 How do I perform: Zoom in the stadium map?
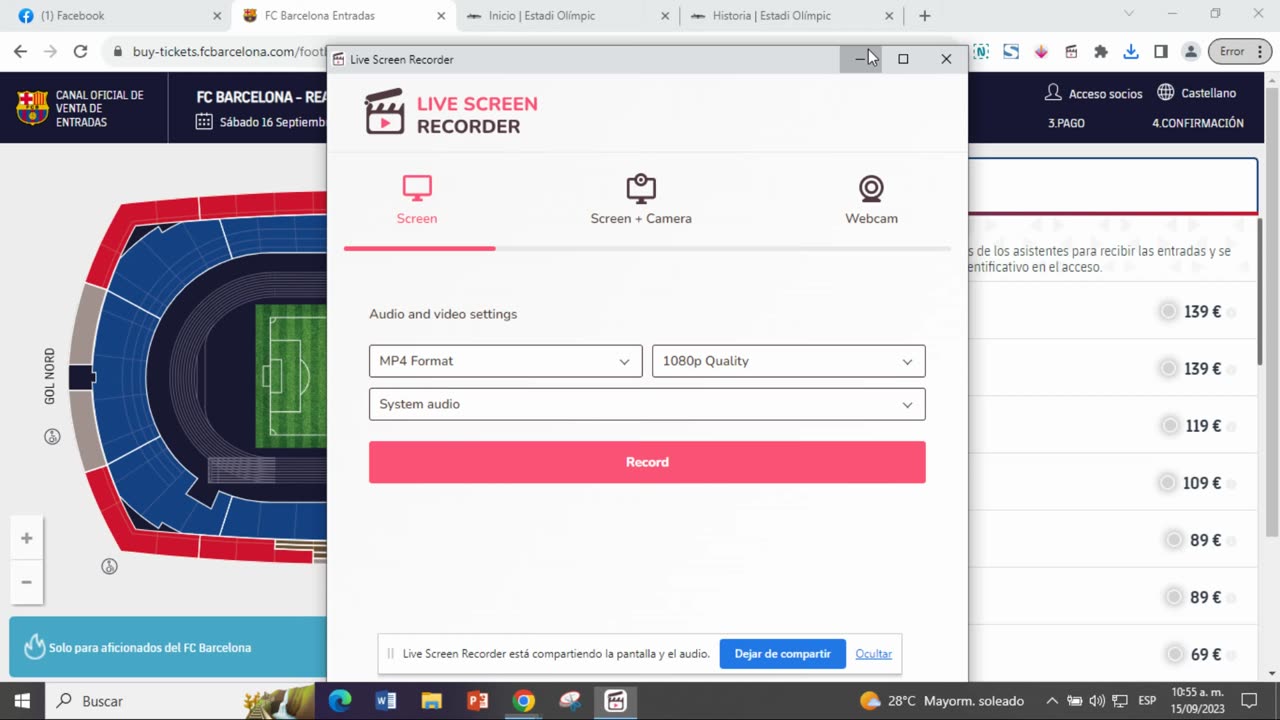(x=27, y=538)
